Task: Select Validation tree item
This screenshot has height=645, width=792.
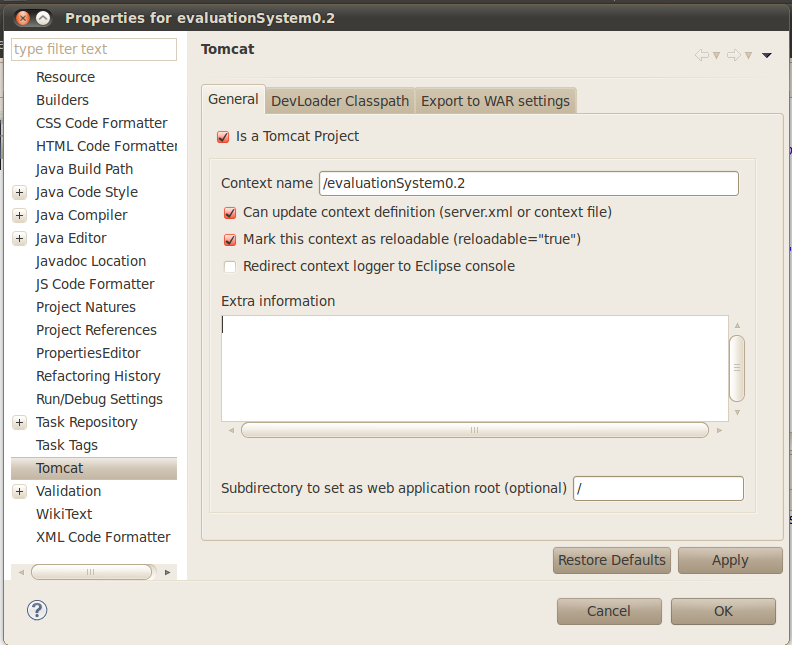Action: pos(69,491)
